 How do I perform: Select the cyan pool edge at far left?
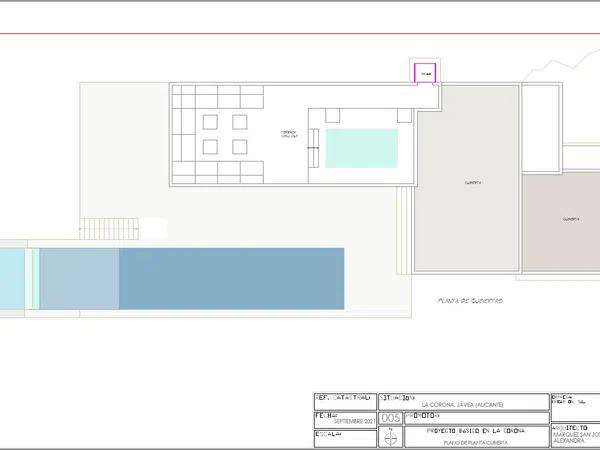click(x=11, y=279)
